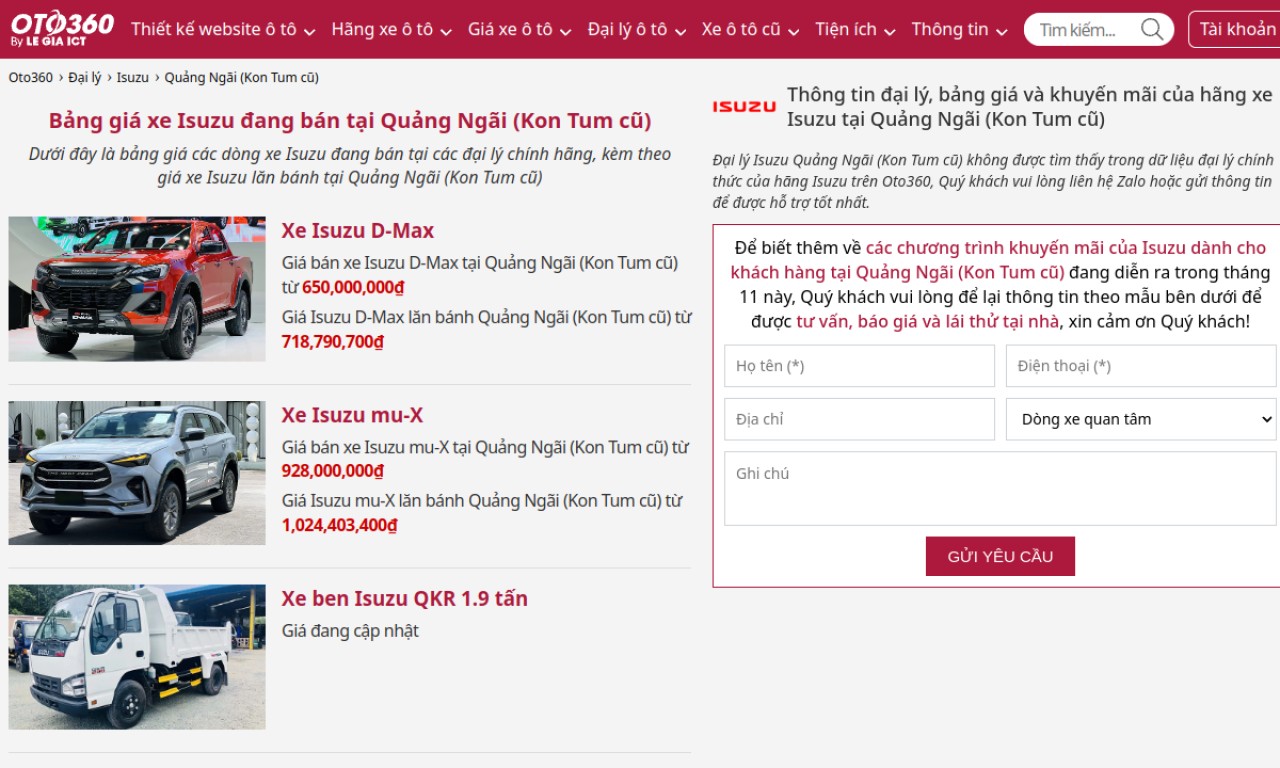View the white Isuzu QKR truck photo

coord(137,657)
